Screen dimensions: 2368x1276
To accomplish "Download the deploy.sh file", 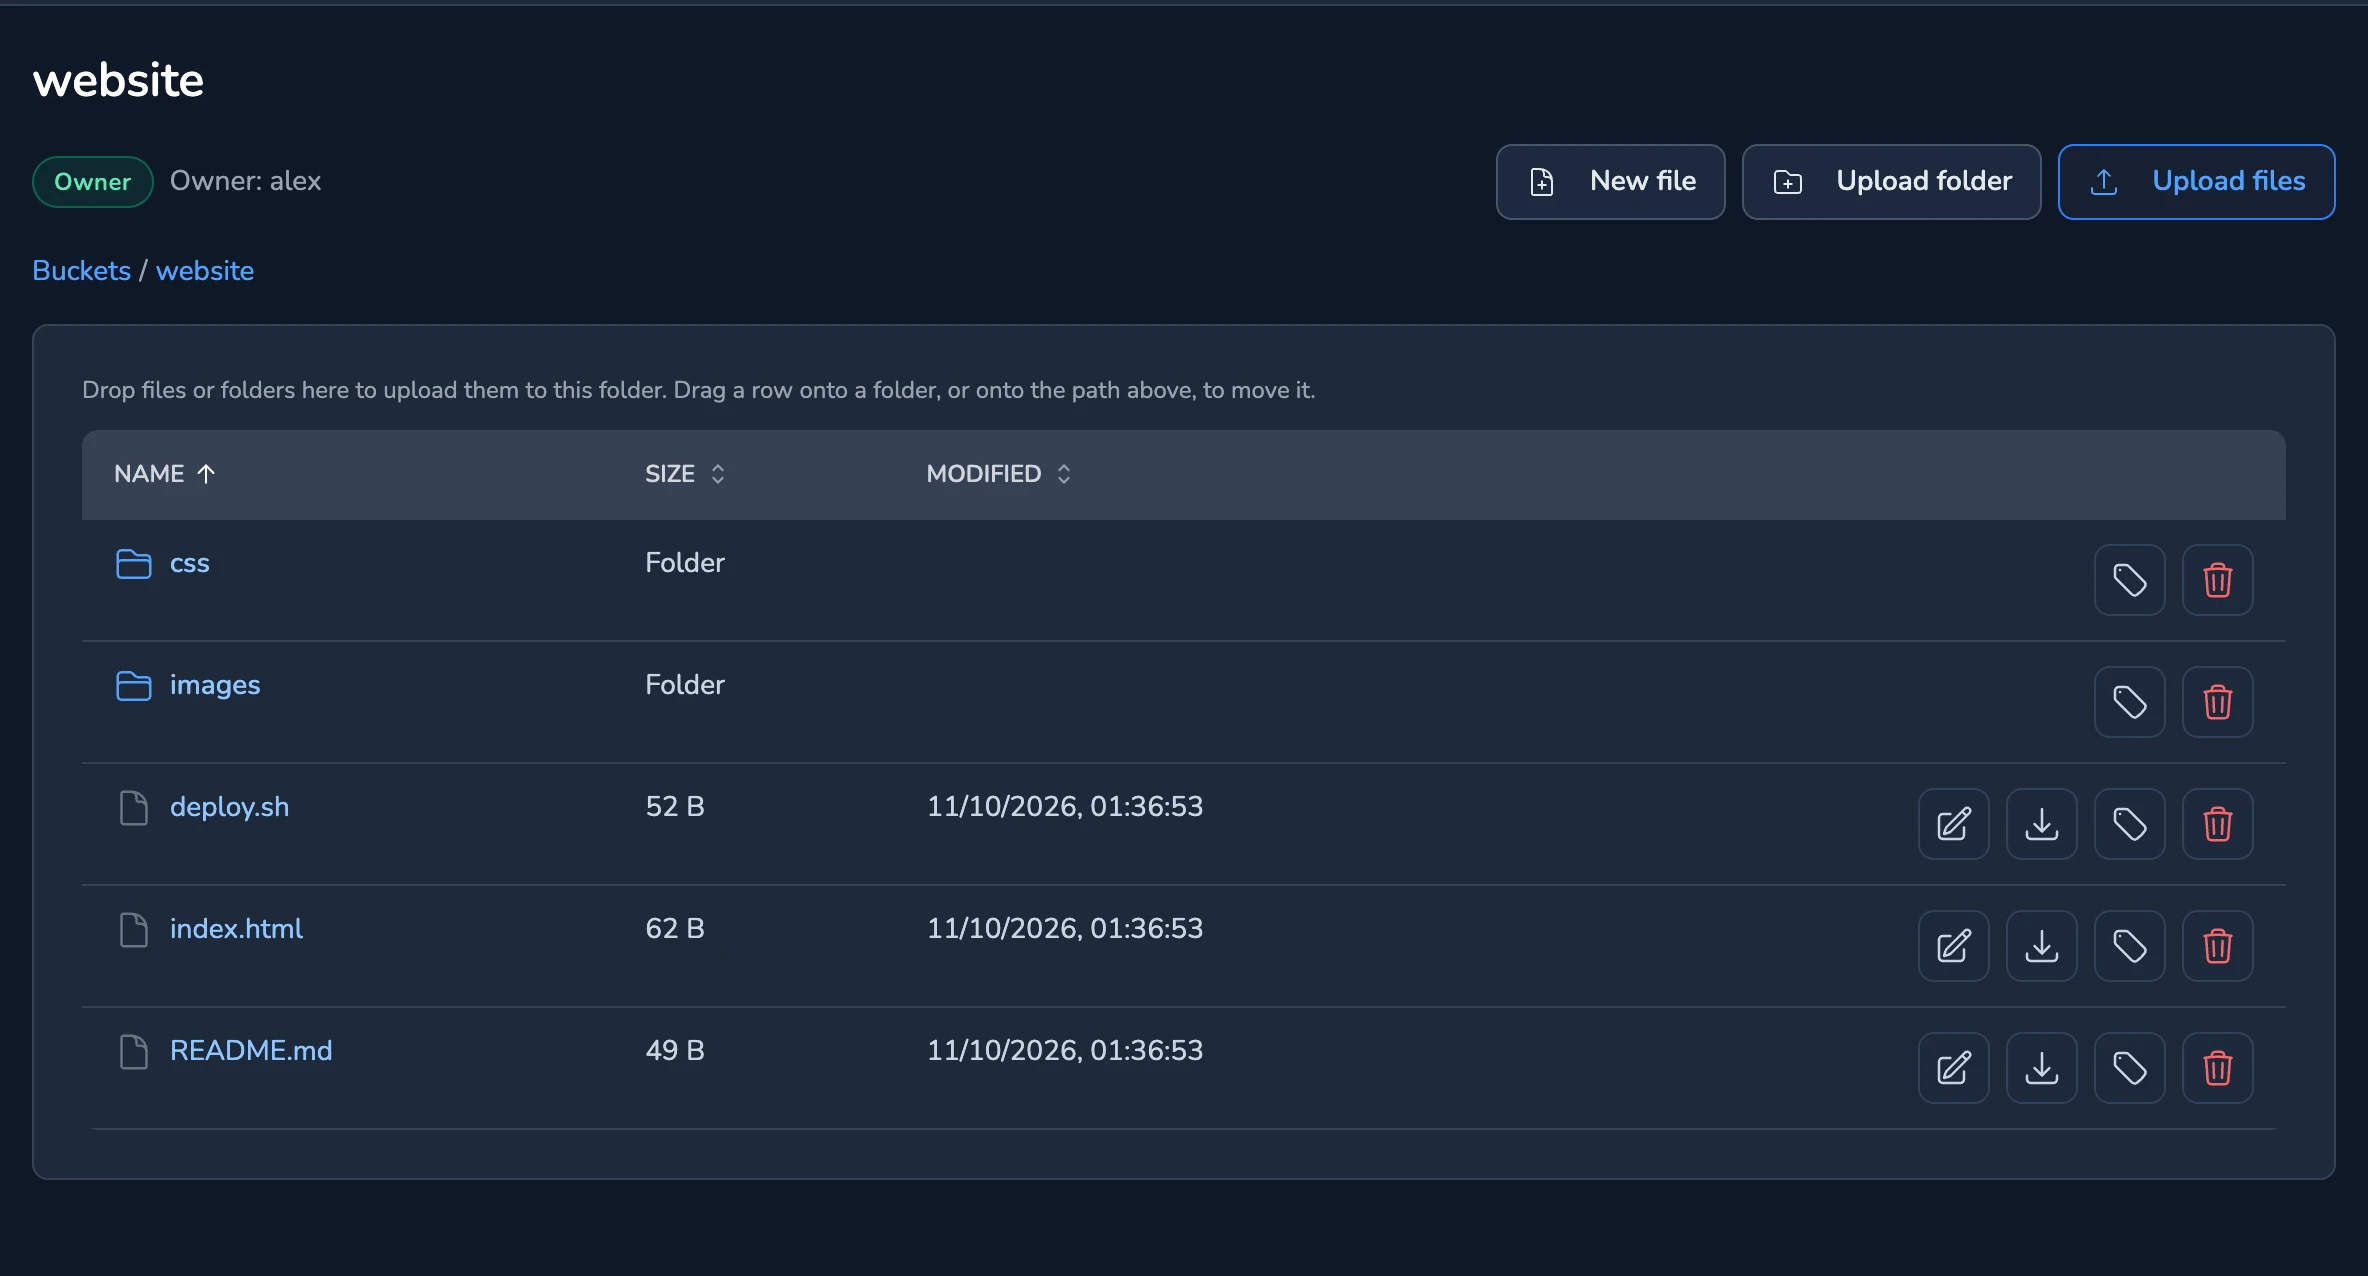I will [x=2041, y=824].
